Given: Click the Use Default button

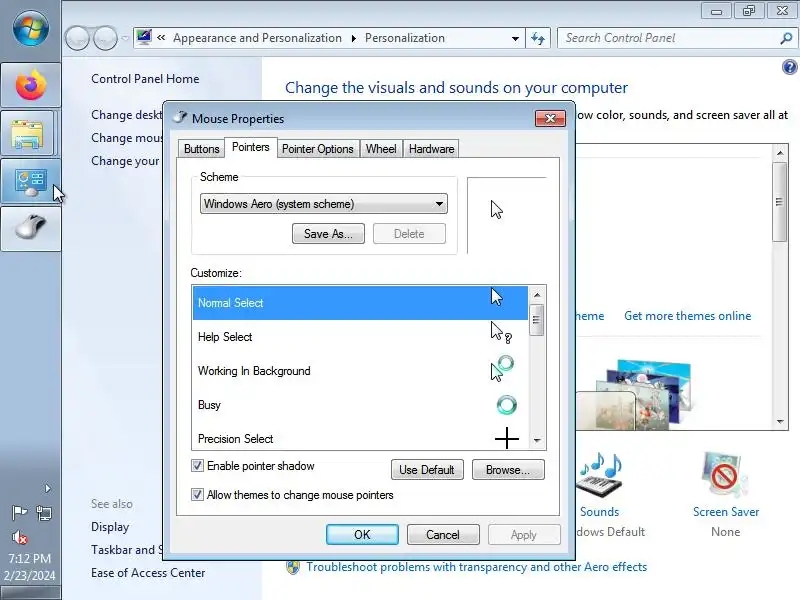Looking at the screenshot, I should (x=427, y=469).
